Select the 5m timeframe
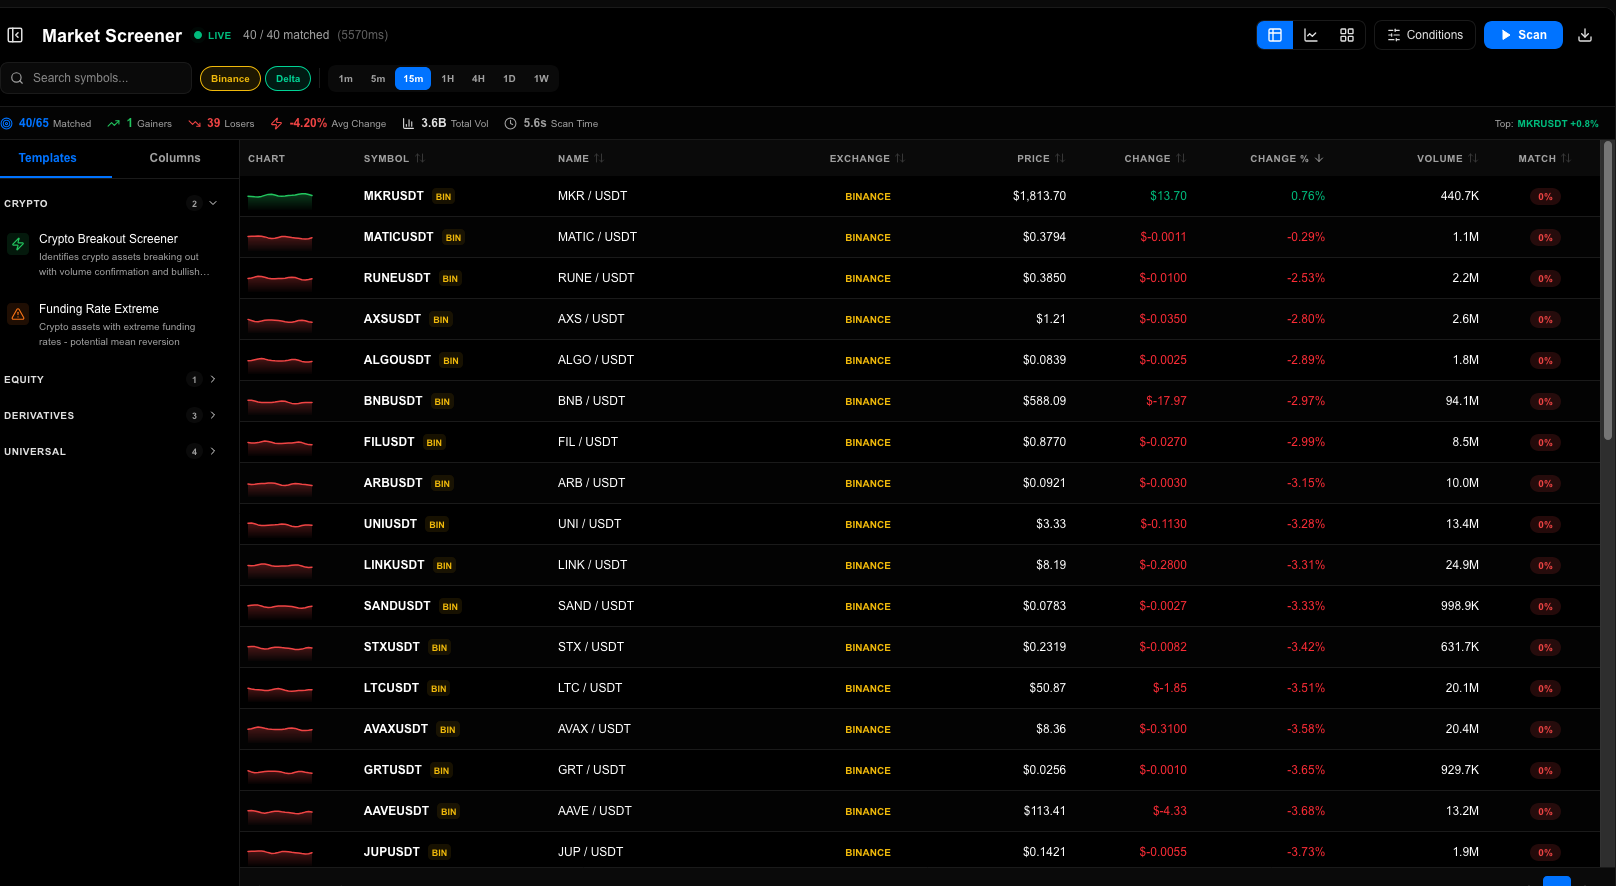 [x=378, y=79]
